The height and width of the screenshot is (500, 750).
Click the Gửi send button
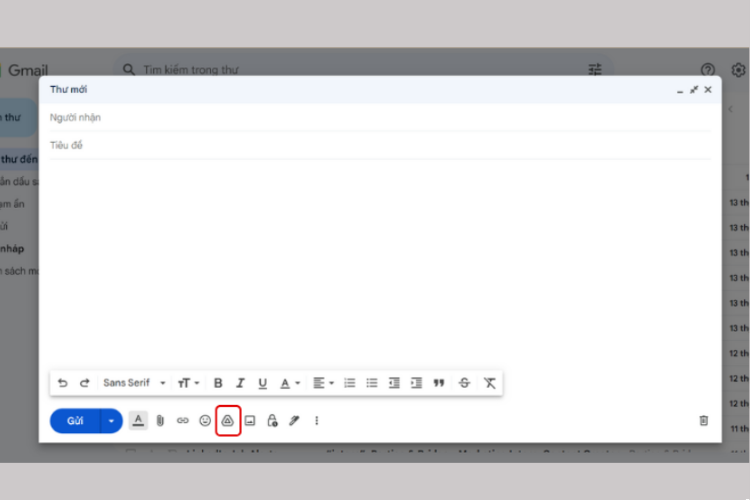pyautogui.click(x=75, y=421)
